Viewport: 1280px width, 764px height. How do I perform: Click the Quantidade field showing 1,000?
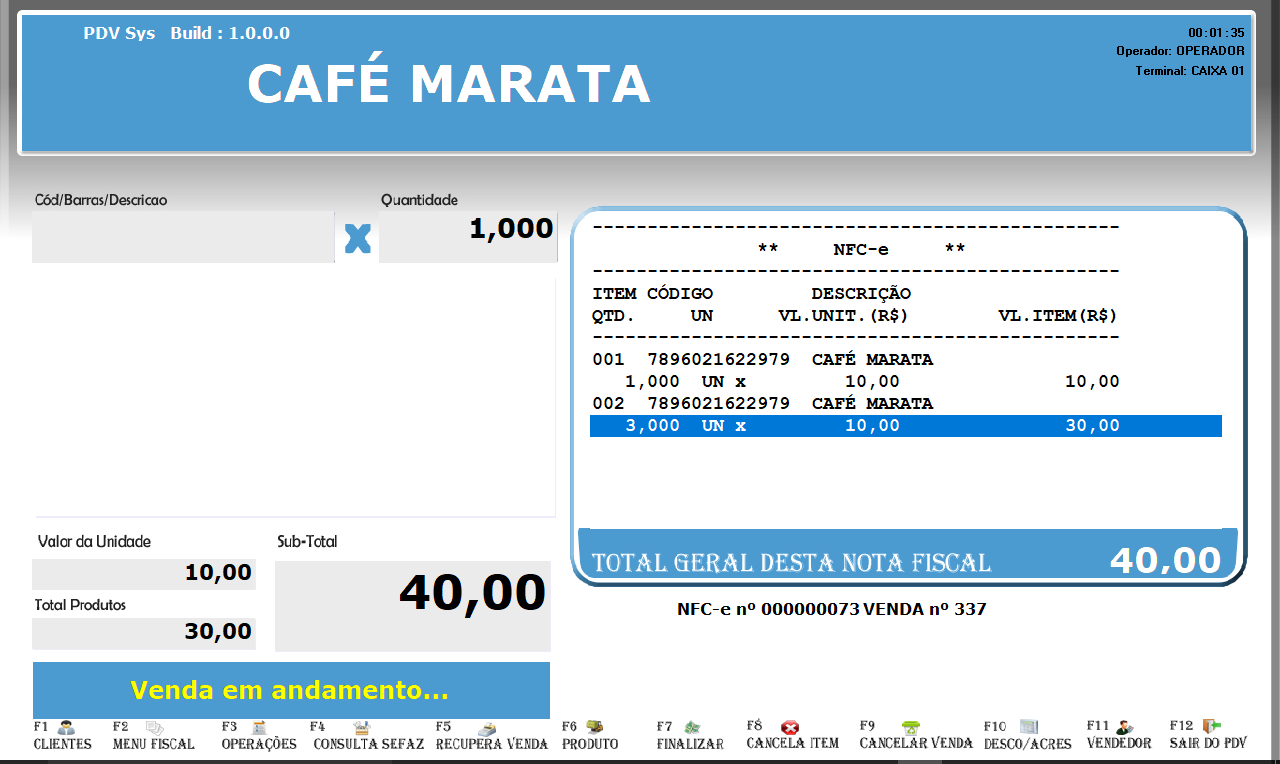[468, 237]
